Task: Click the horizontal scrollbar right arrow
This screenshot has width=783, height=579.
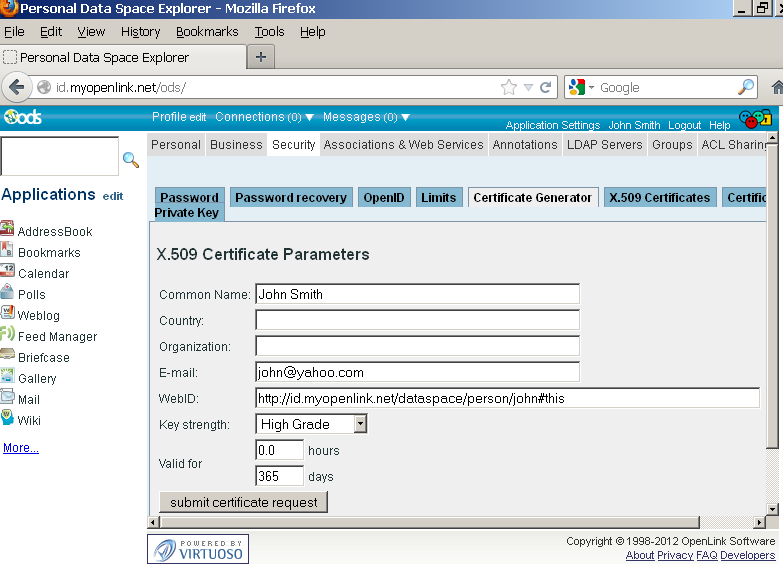Action: coord(759,522)
